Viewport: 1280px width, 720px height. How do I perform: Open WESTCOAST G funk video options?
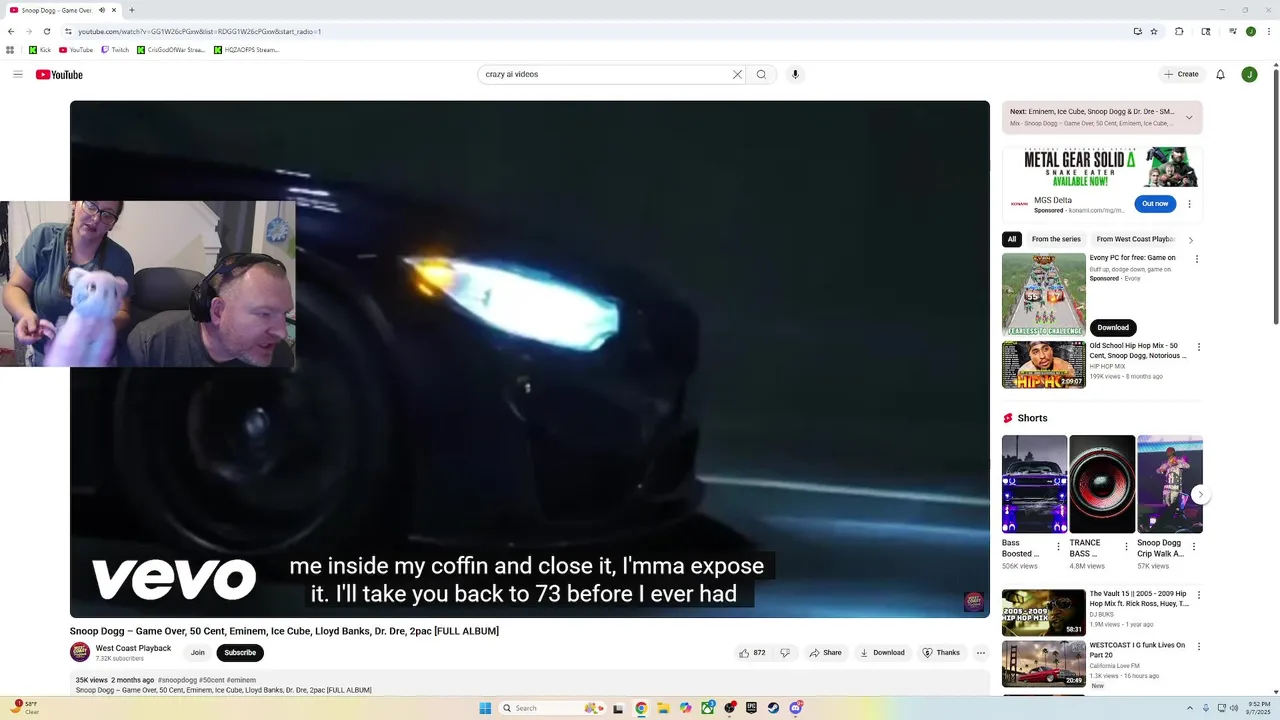(1199, 647)
